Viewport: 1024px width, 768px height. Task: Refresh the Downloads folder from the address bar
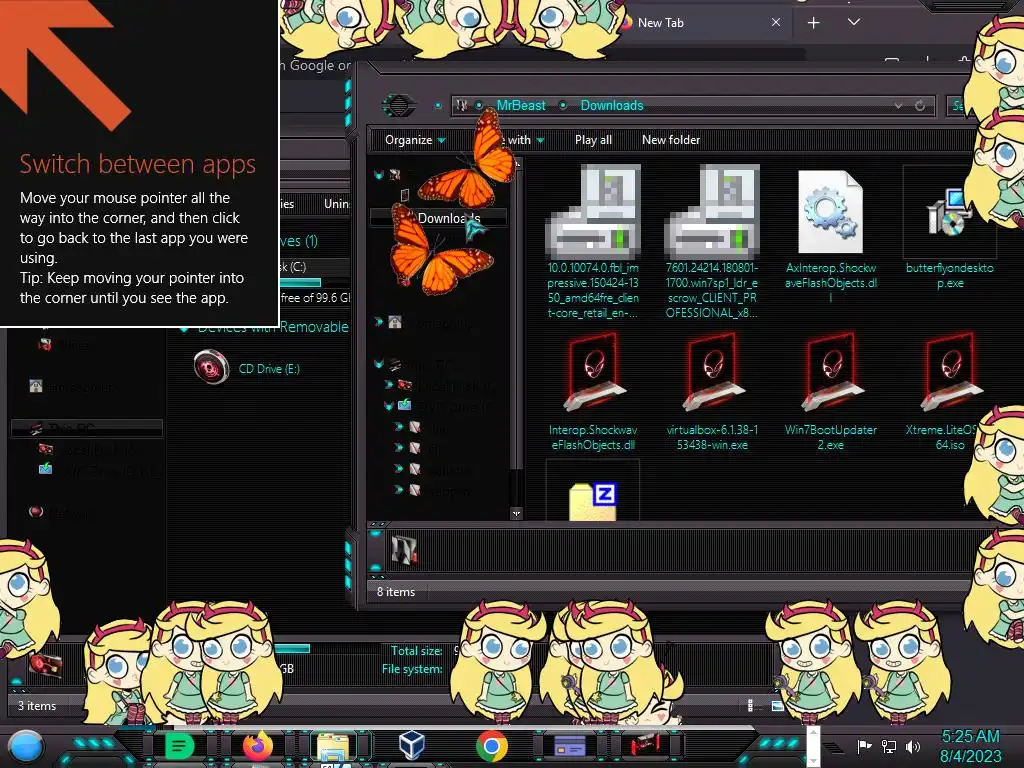click(920, 105)
